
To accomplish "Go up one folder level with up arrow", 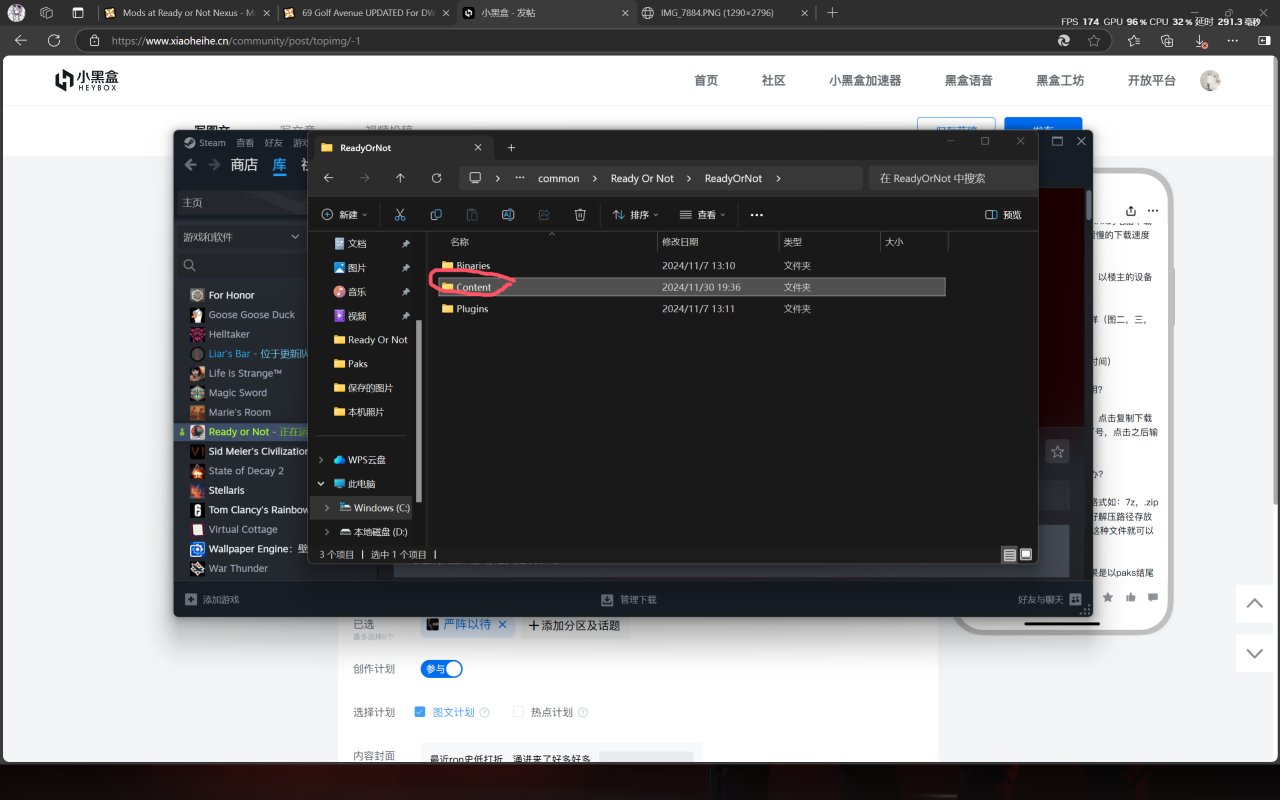I will (x=400, y=178).
